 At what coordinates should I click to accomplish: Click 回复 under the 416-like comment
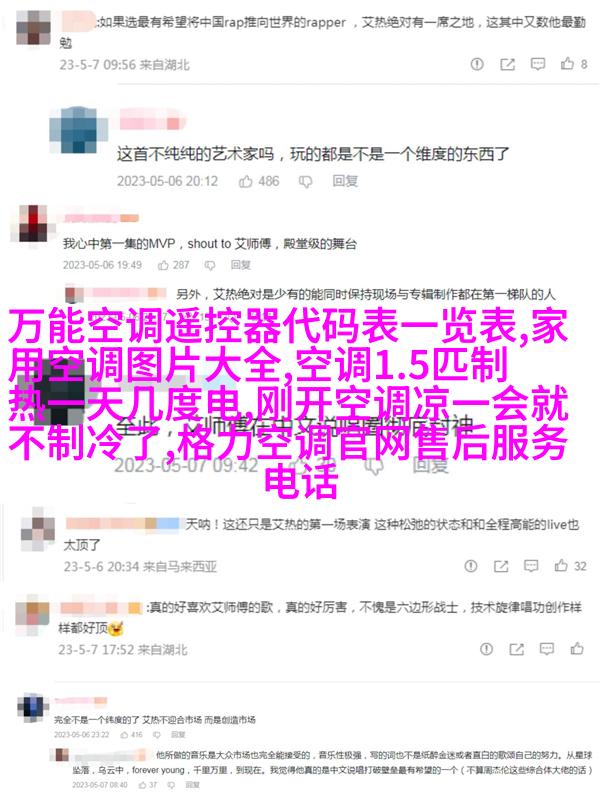click(x=178, y=735)
